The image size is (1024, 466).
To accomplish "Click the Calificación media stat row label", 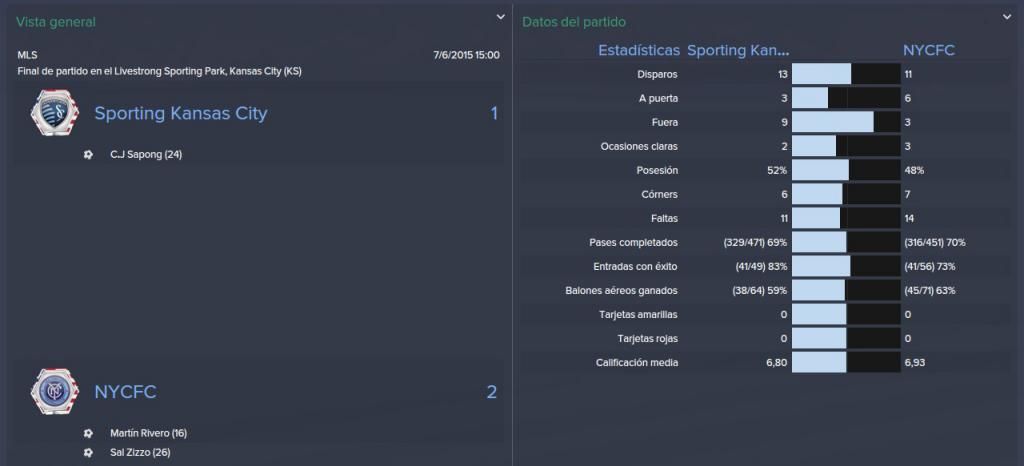I will pos(637,363).
